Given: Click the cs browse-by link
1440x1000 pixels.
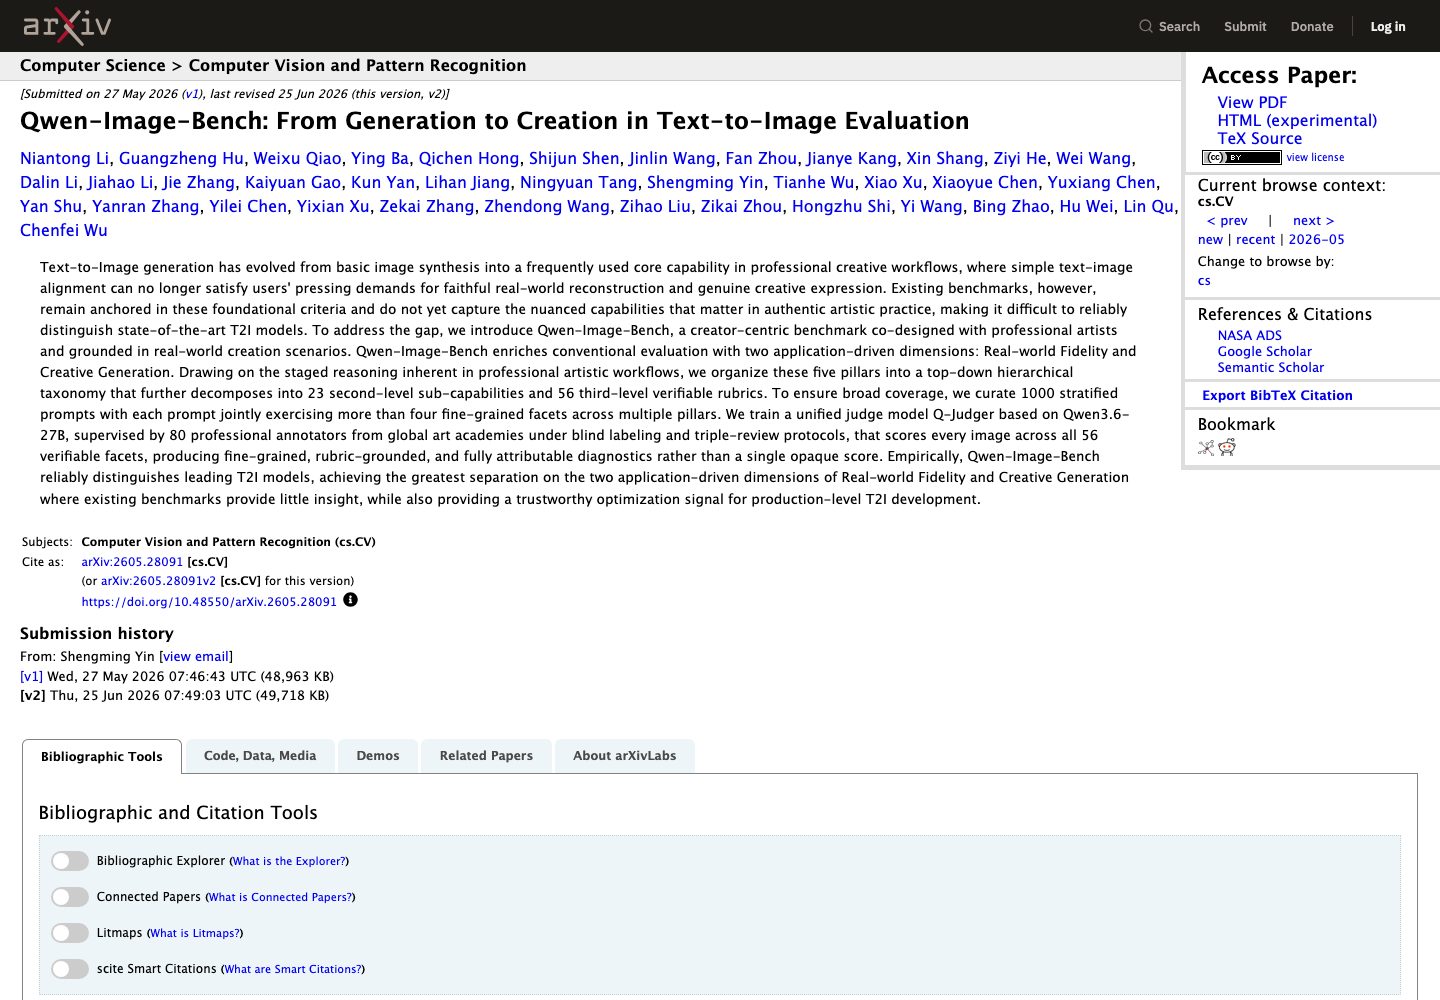Looking at the screenshot, I should point(1204,281).
